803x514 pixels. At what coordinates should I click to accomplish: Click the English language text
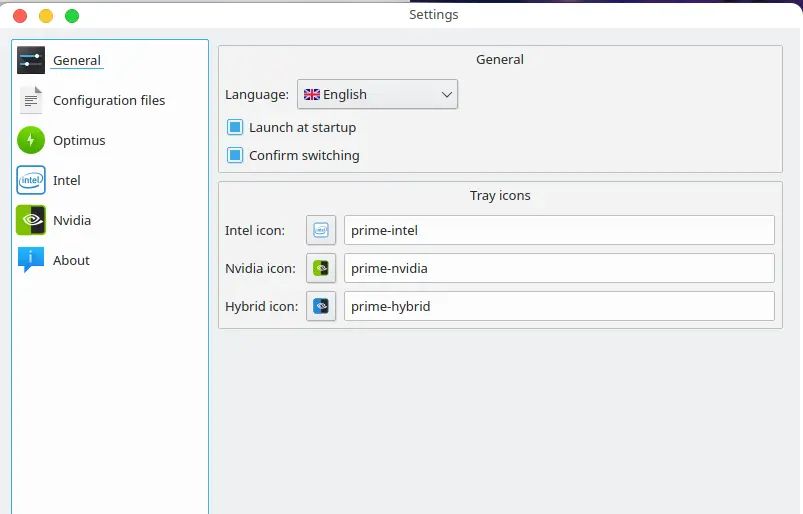click(345, 95)
